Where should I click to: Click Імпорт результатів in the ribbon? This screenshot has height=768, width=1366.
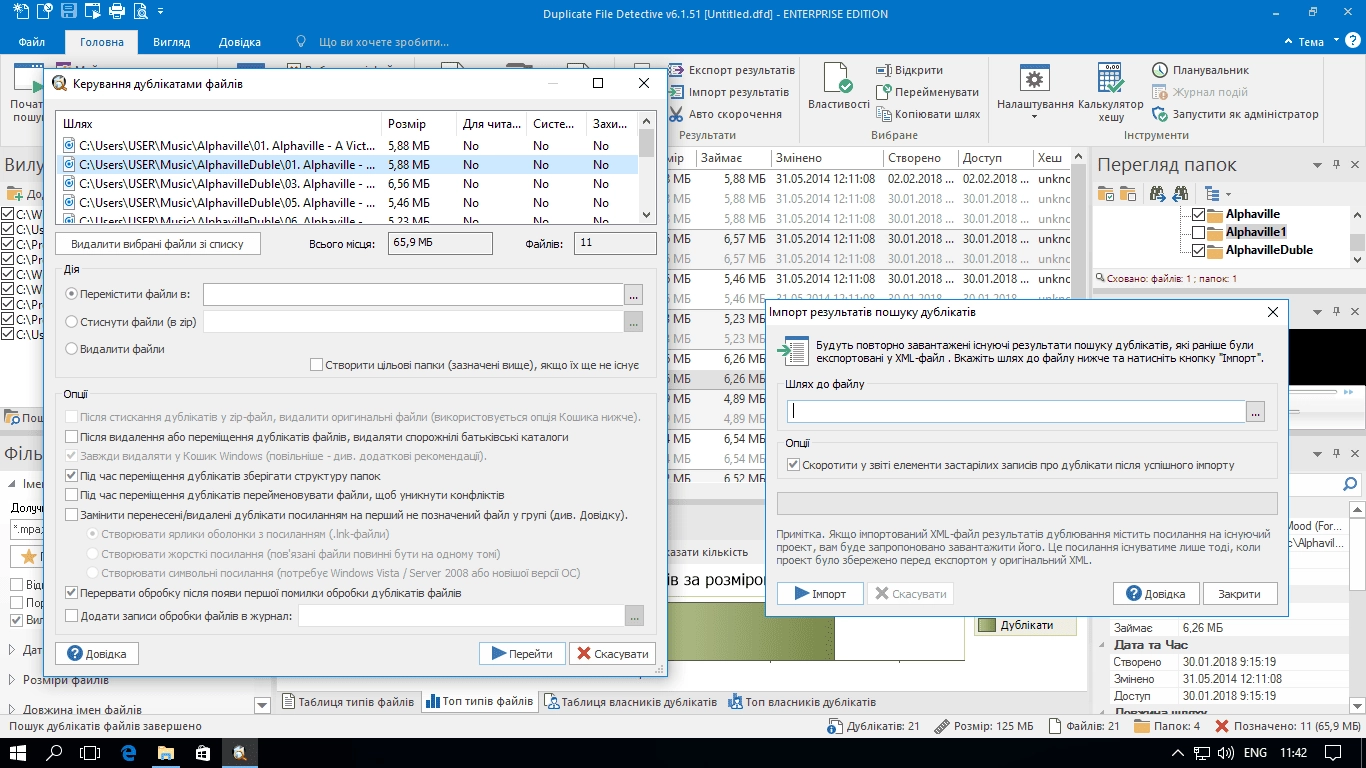coord(729,92)
